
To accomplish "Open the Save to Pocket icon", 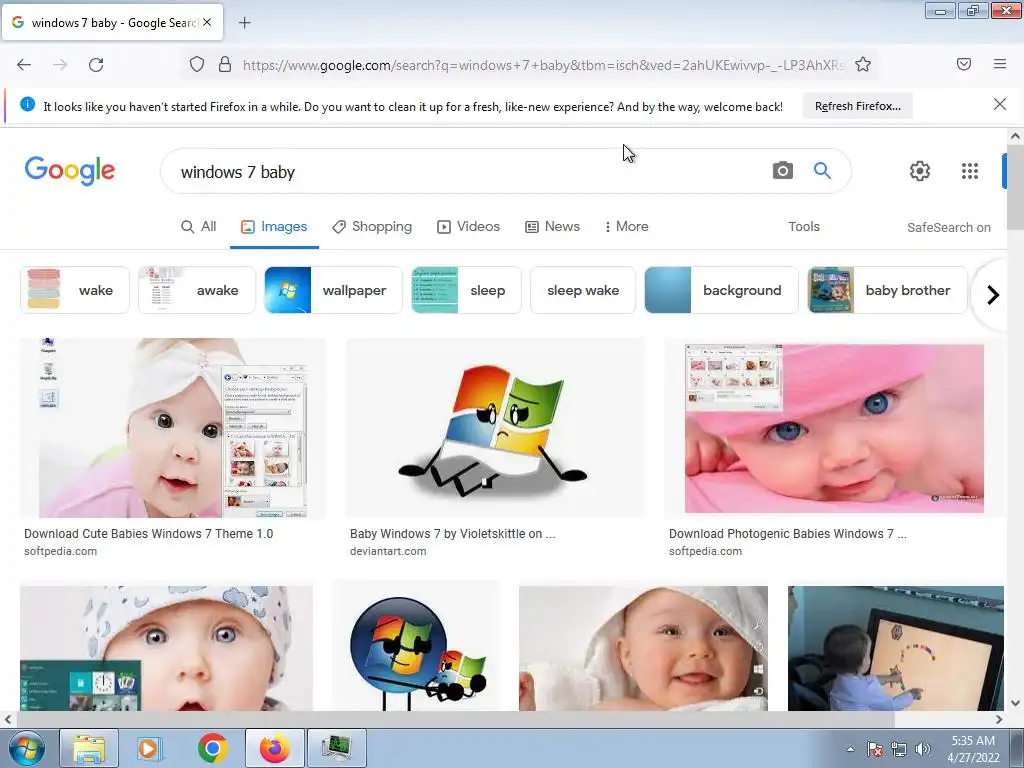I will 963,64.
